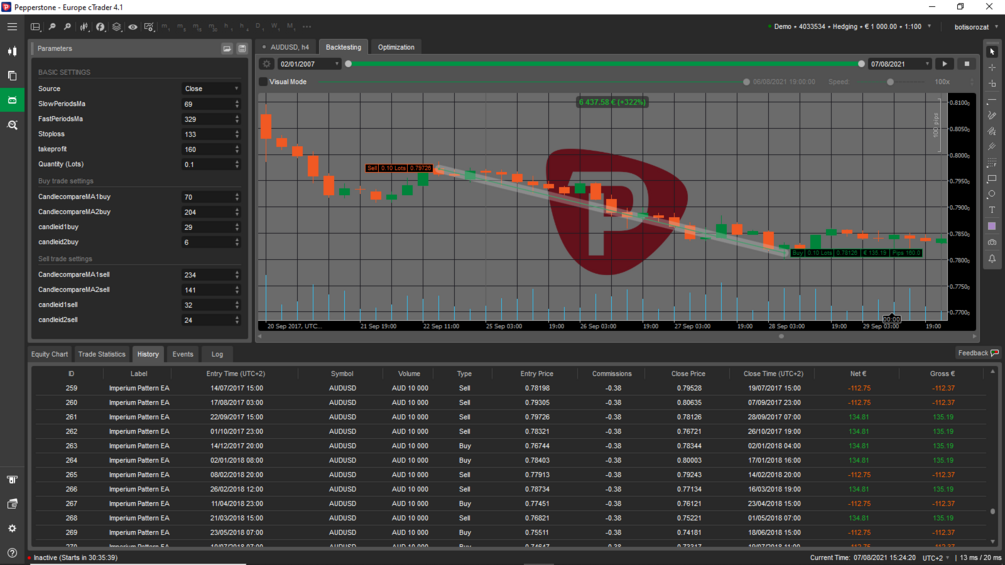Viewport: 1005px width, 565px height.
Task: Sort history by the Net € column
Action: pyautogui.click(x=858, y=373)
